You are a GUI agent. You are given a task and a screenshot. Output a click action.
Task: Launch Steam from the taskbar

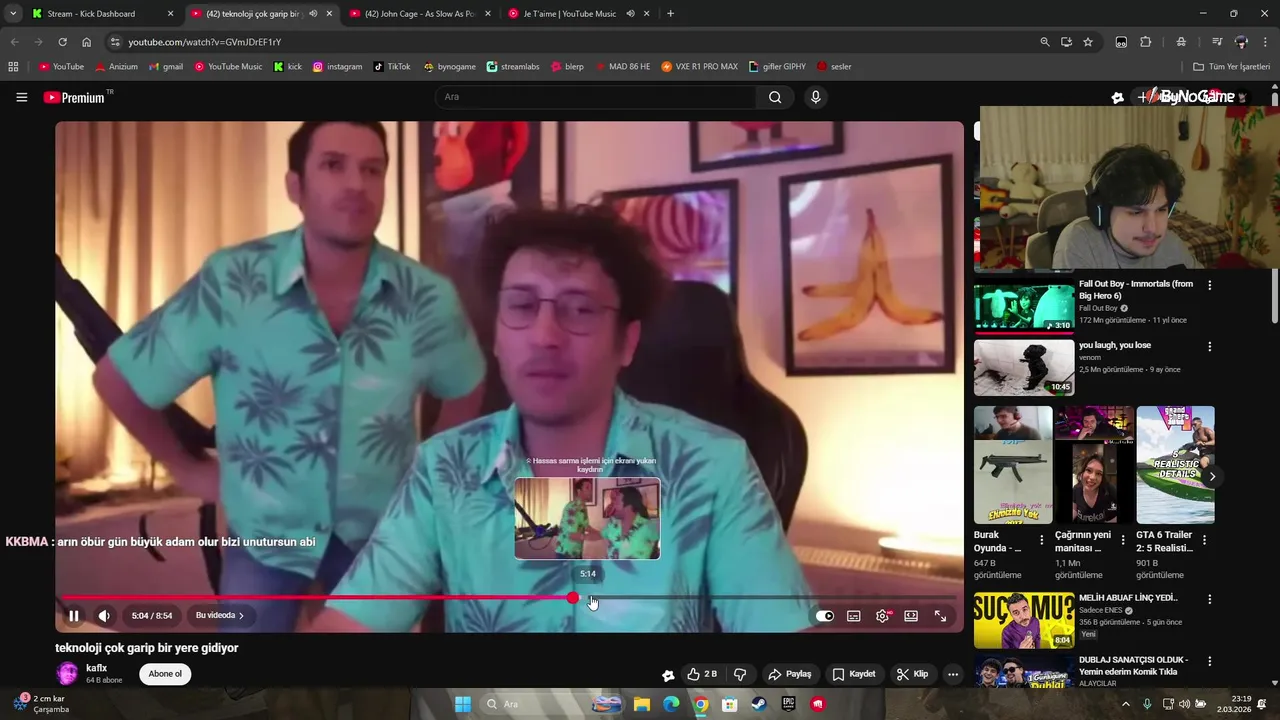pyautogui.click(x=759, y=704)
